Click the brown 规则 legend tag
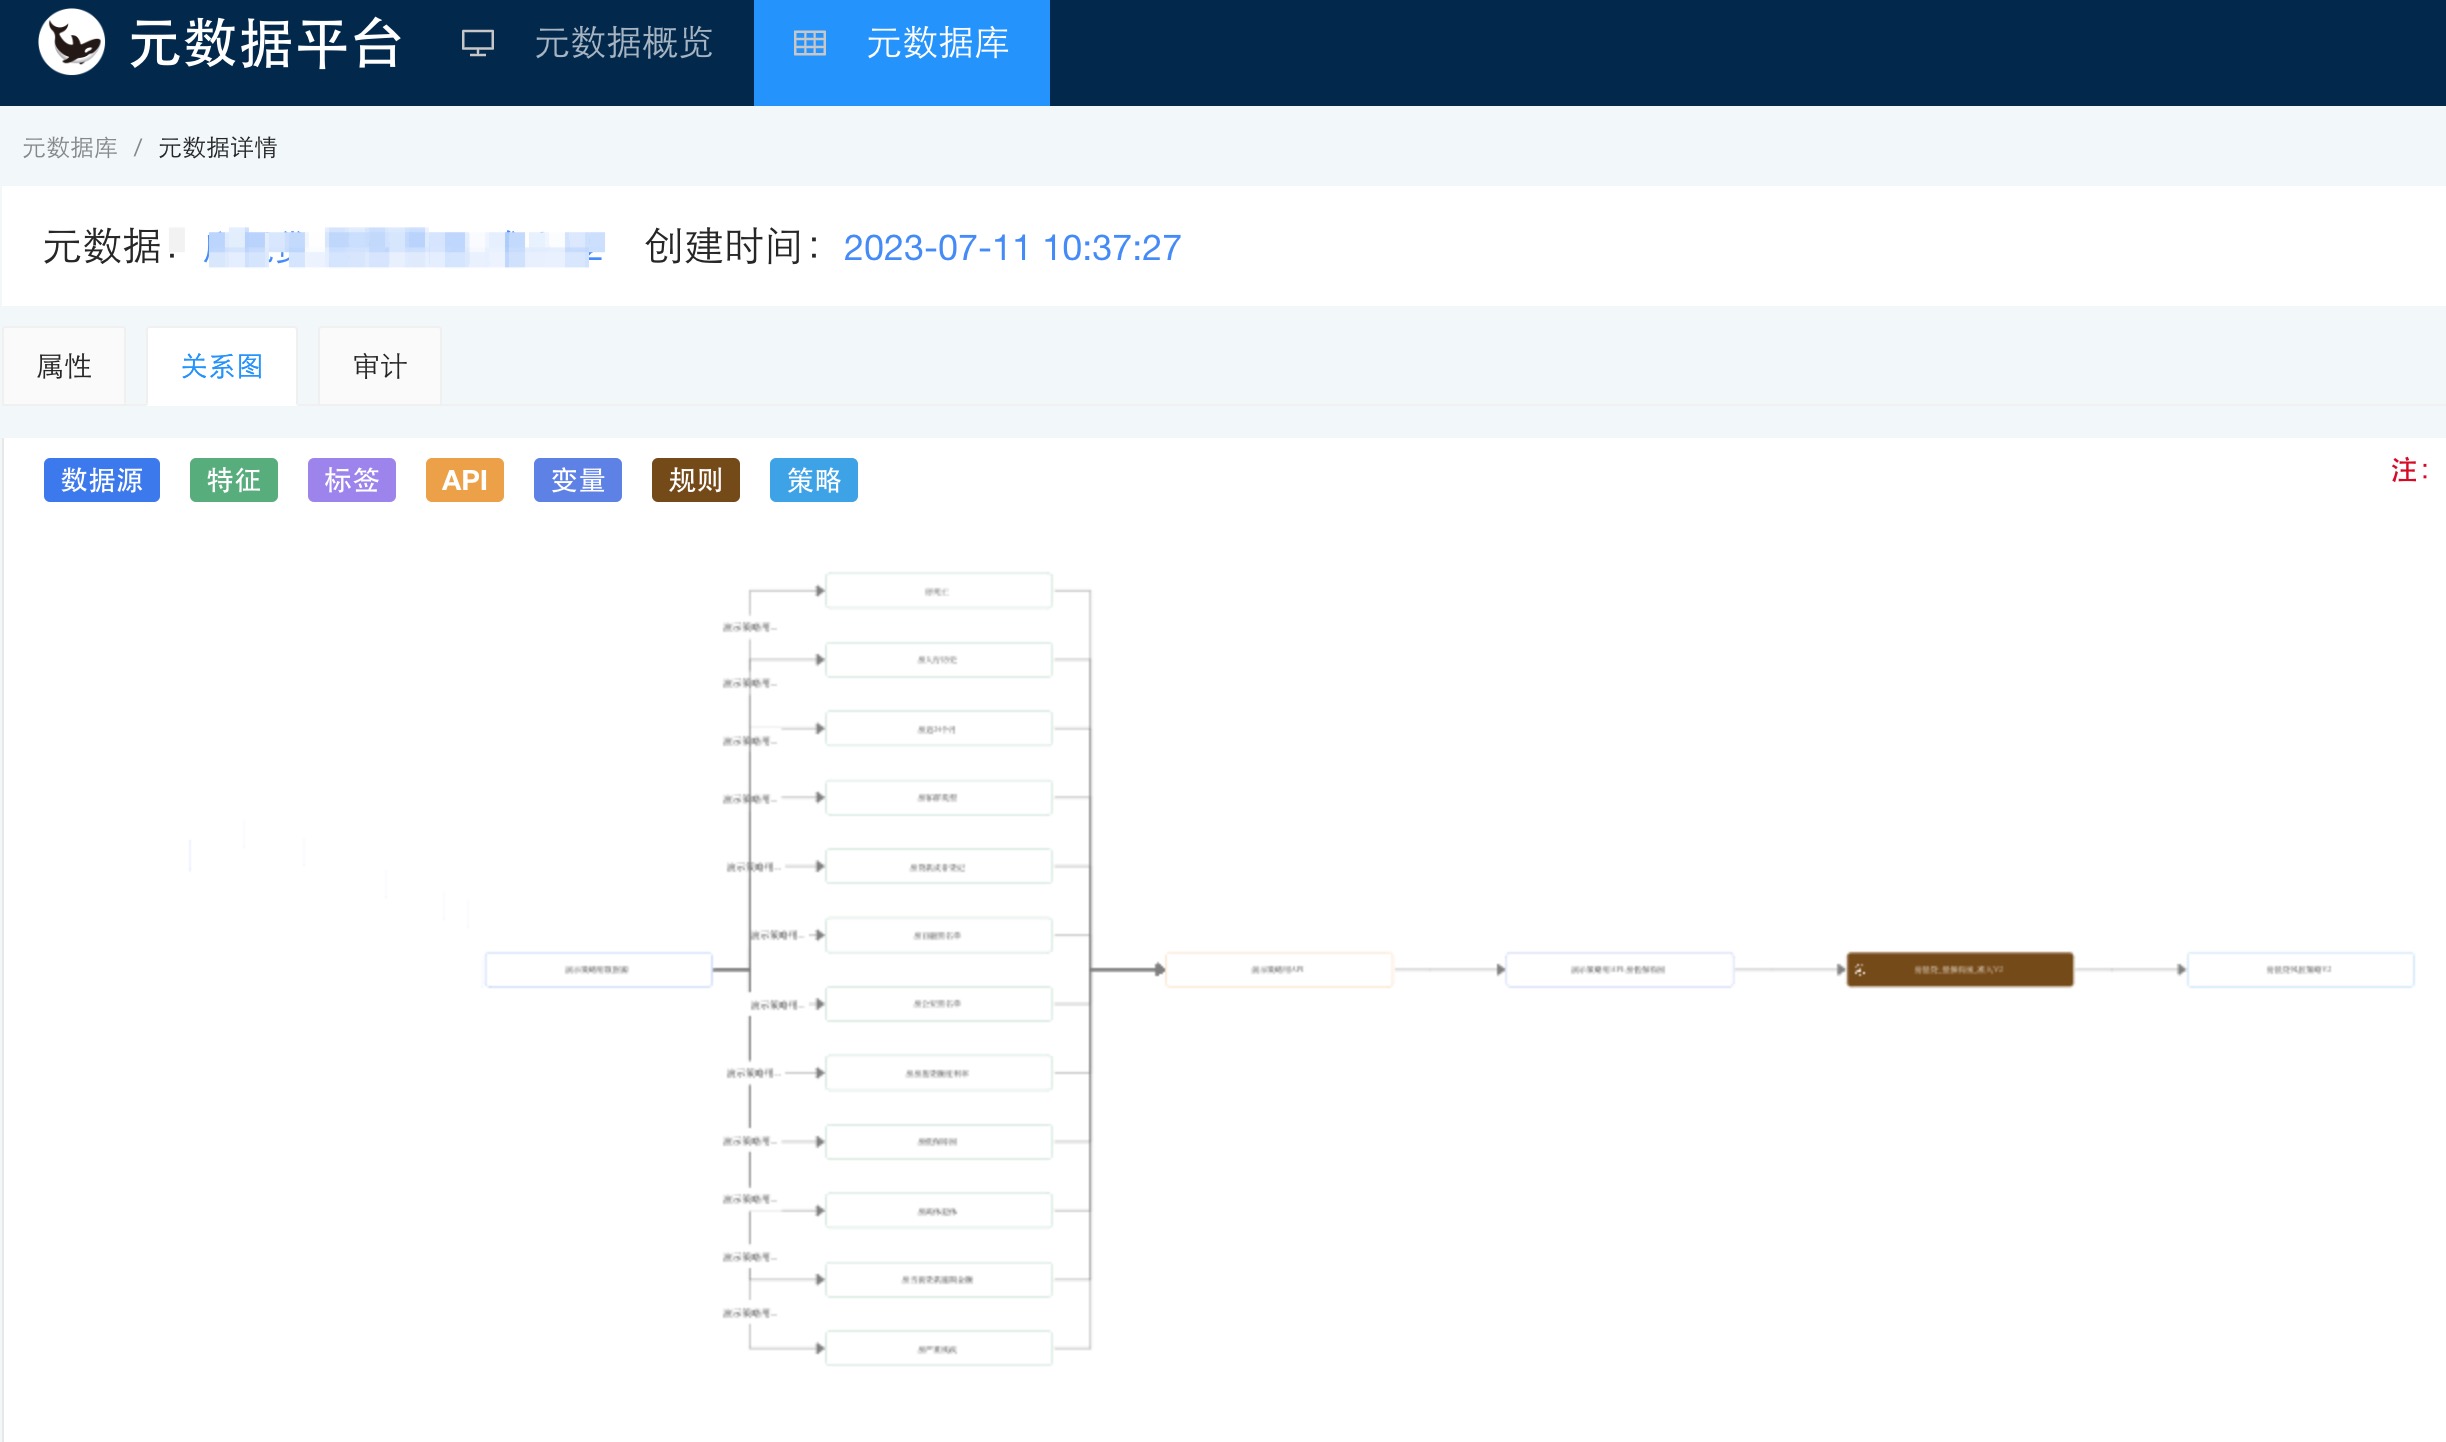Viewport: 2446px width, 1442px height. coord(696,480)
